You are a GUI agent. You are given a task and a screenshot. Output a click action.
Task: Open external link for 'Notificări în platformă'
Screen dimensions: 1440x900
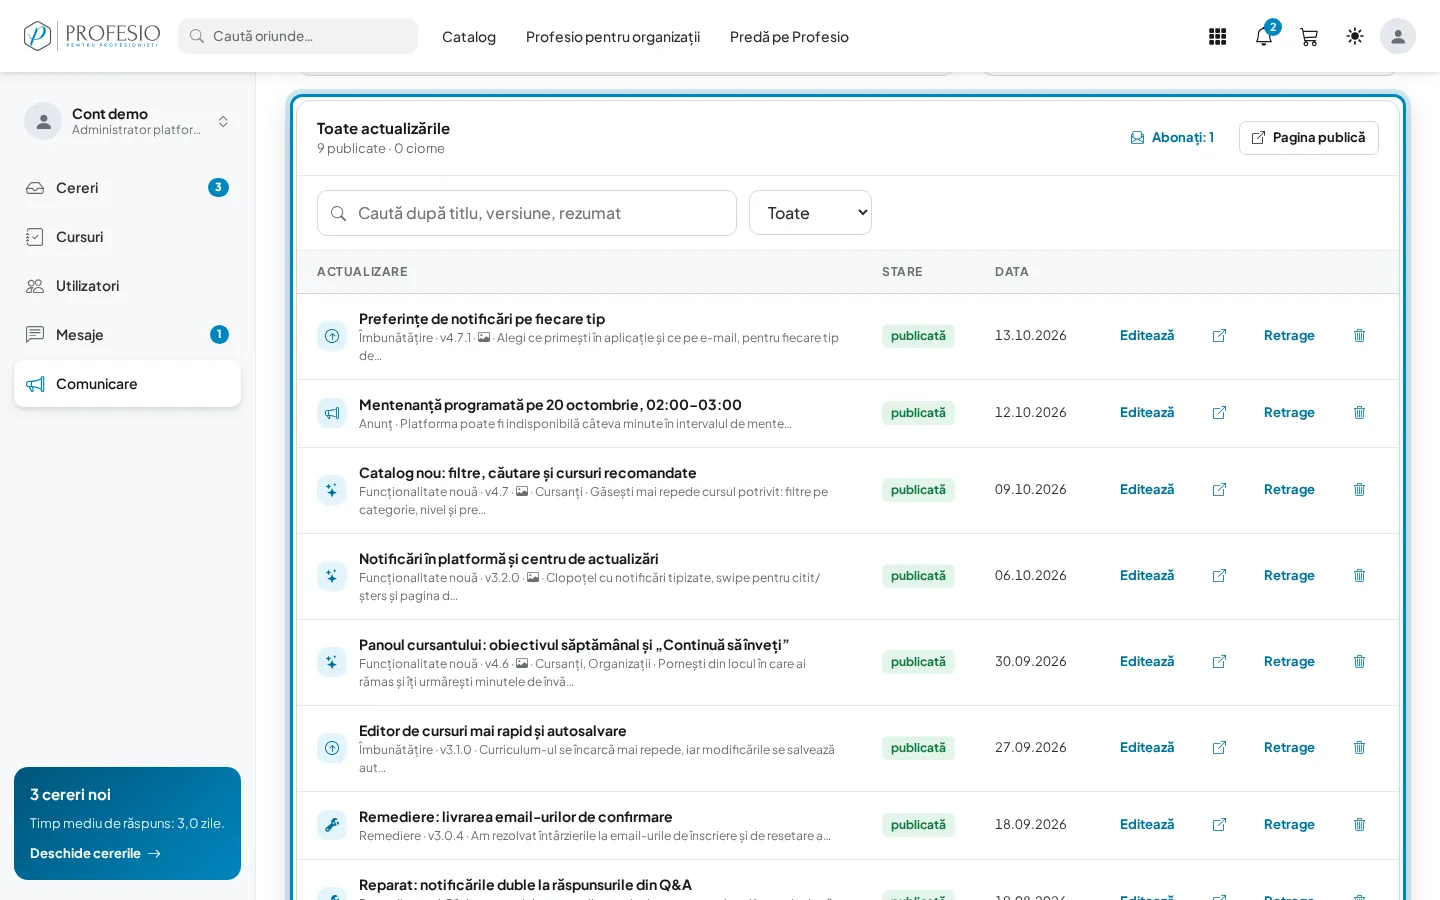pos(1219,576)
